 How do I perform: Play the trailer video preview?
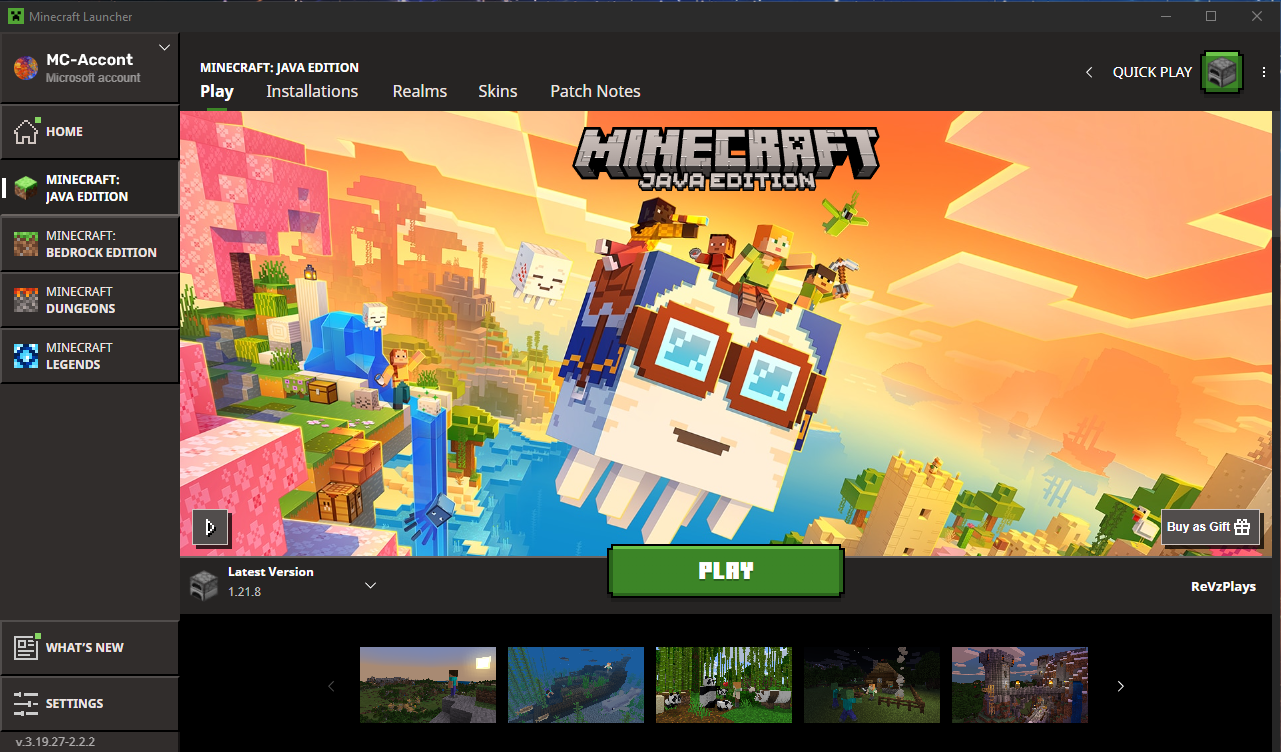(211, 528)
